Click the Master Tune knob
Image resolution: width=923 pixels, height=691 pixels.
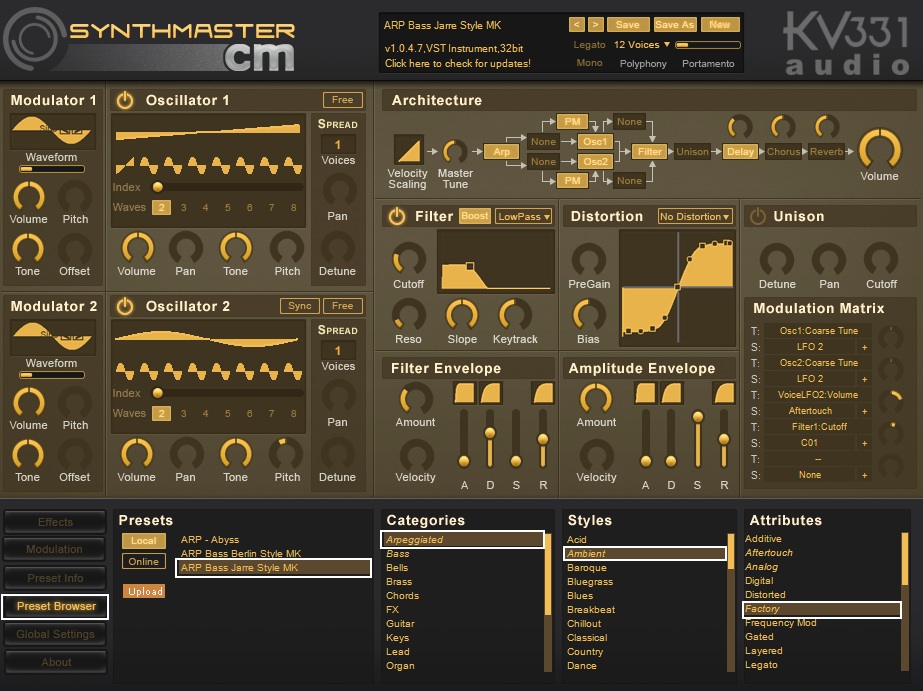454,152
